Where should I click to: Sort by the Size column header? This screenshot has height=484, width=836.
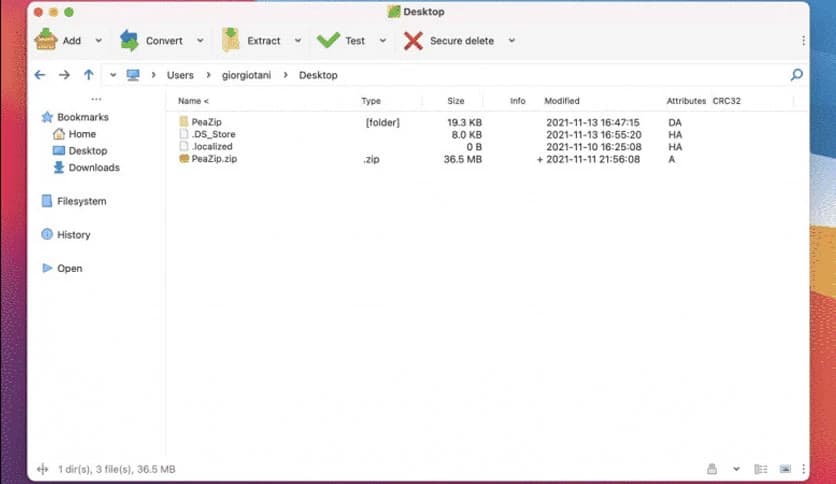point(455,101)
